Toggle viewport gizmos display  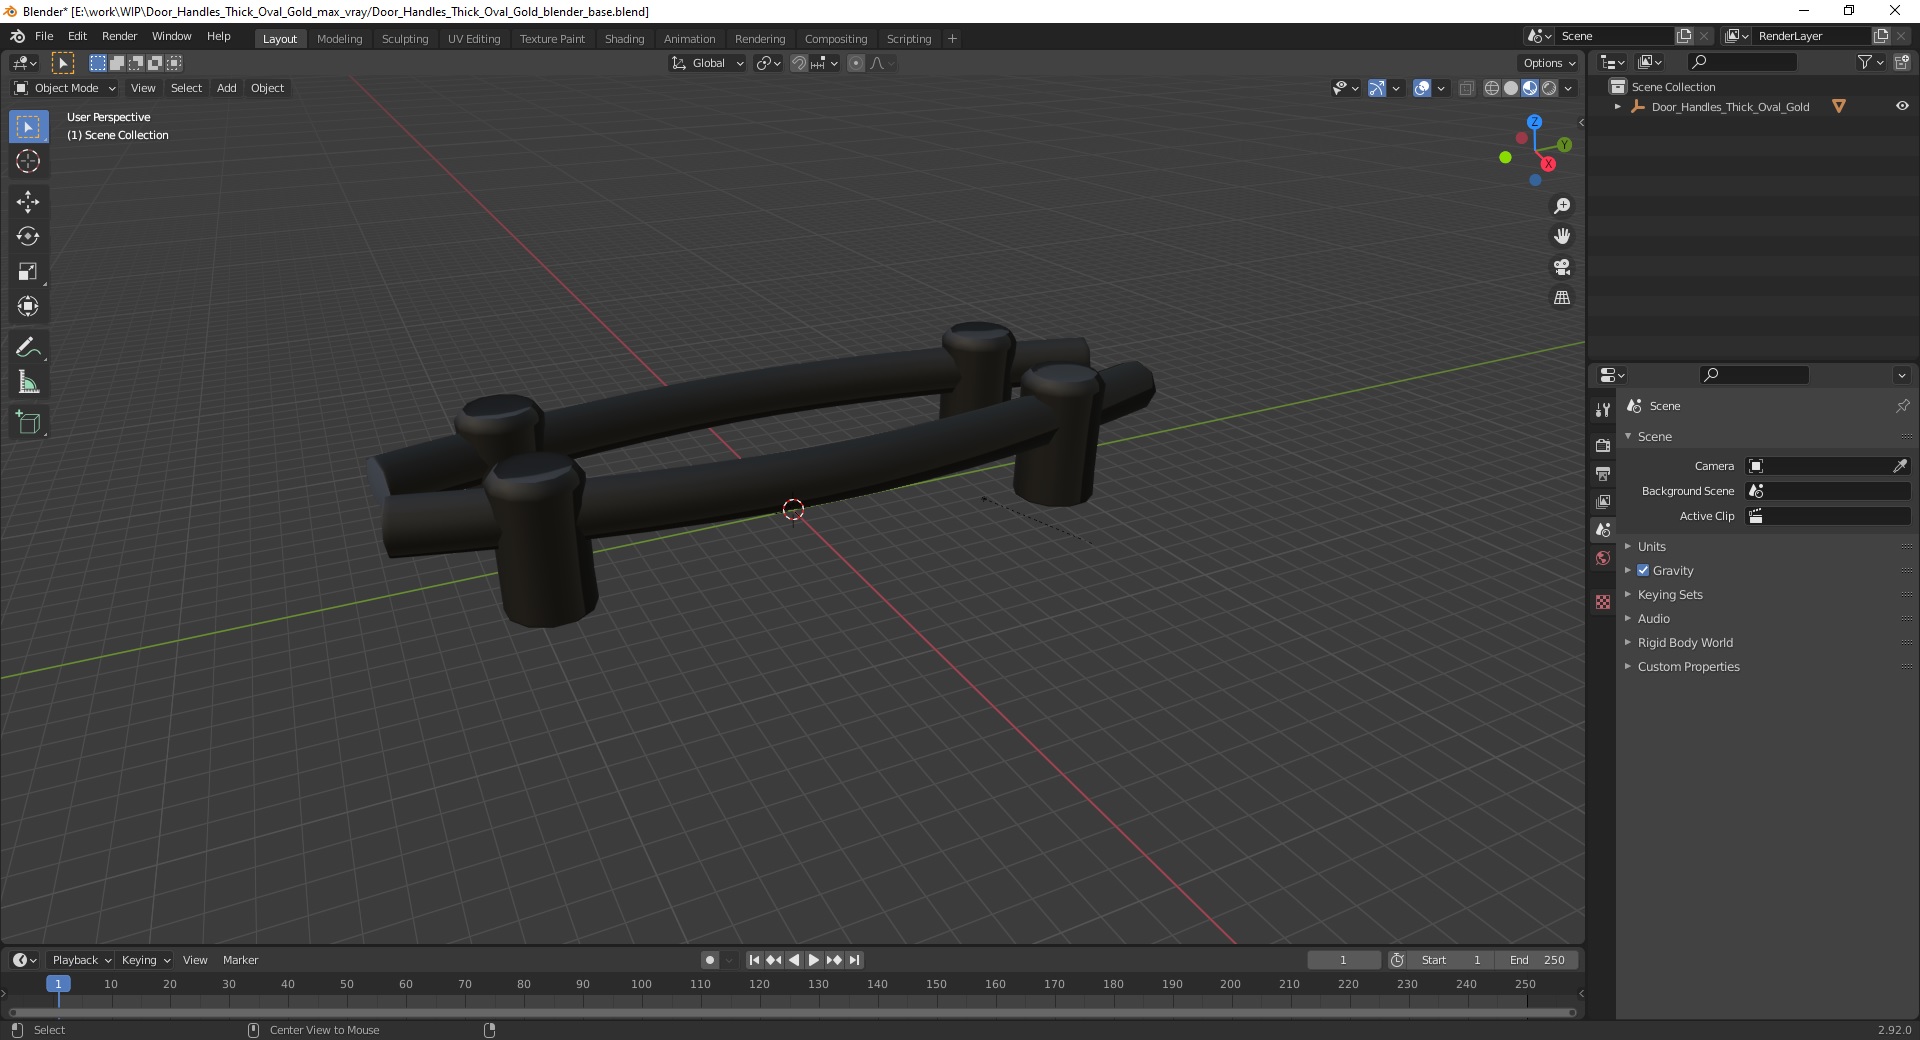(x=1377, y=88)
